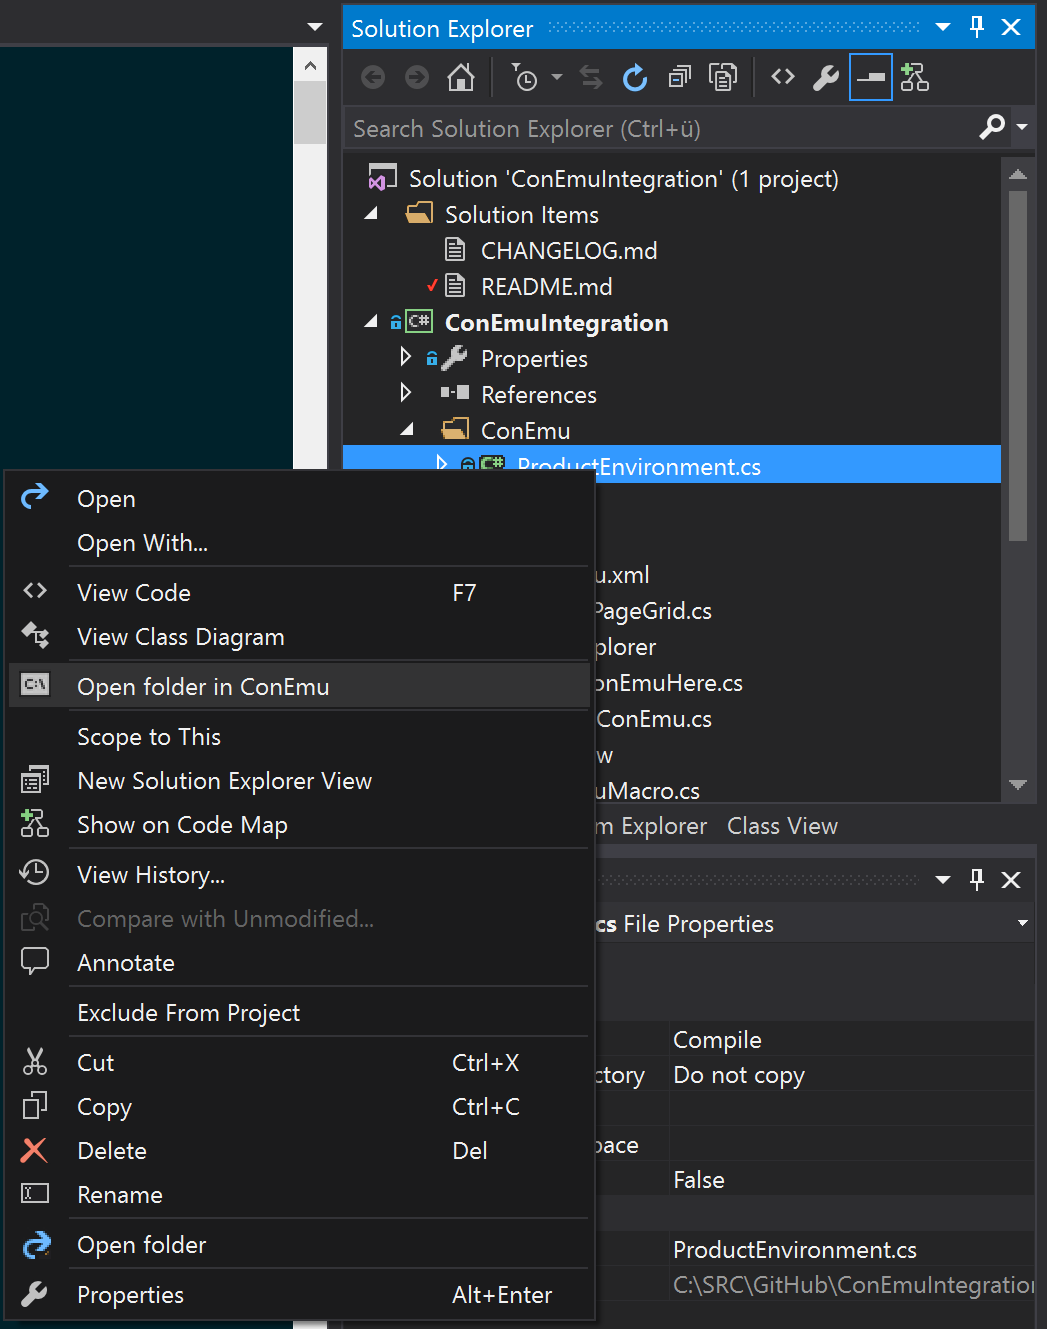The width and height of the screenshot is (1047, 1329).
Task: Select Solution 'ConEmuIntegration' root node
Action: [x=623, y=179]
